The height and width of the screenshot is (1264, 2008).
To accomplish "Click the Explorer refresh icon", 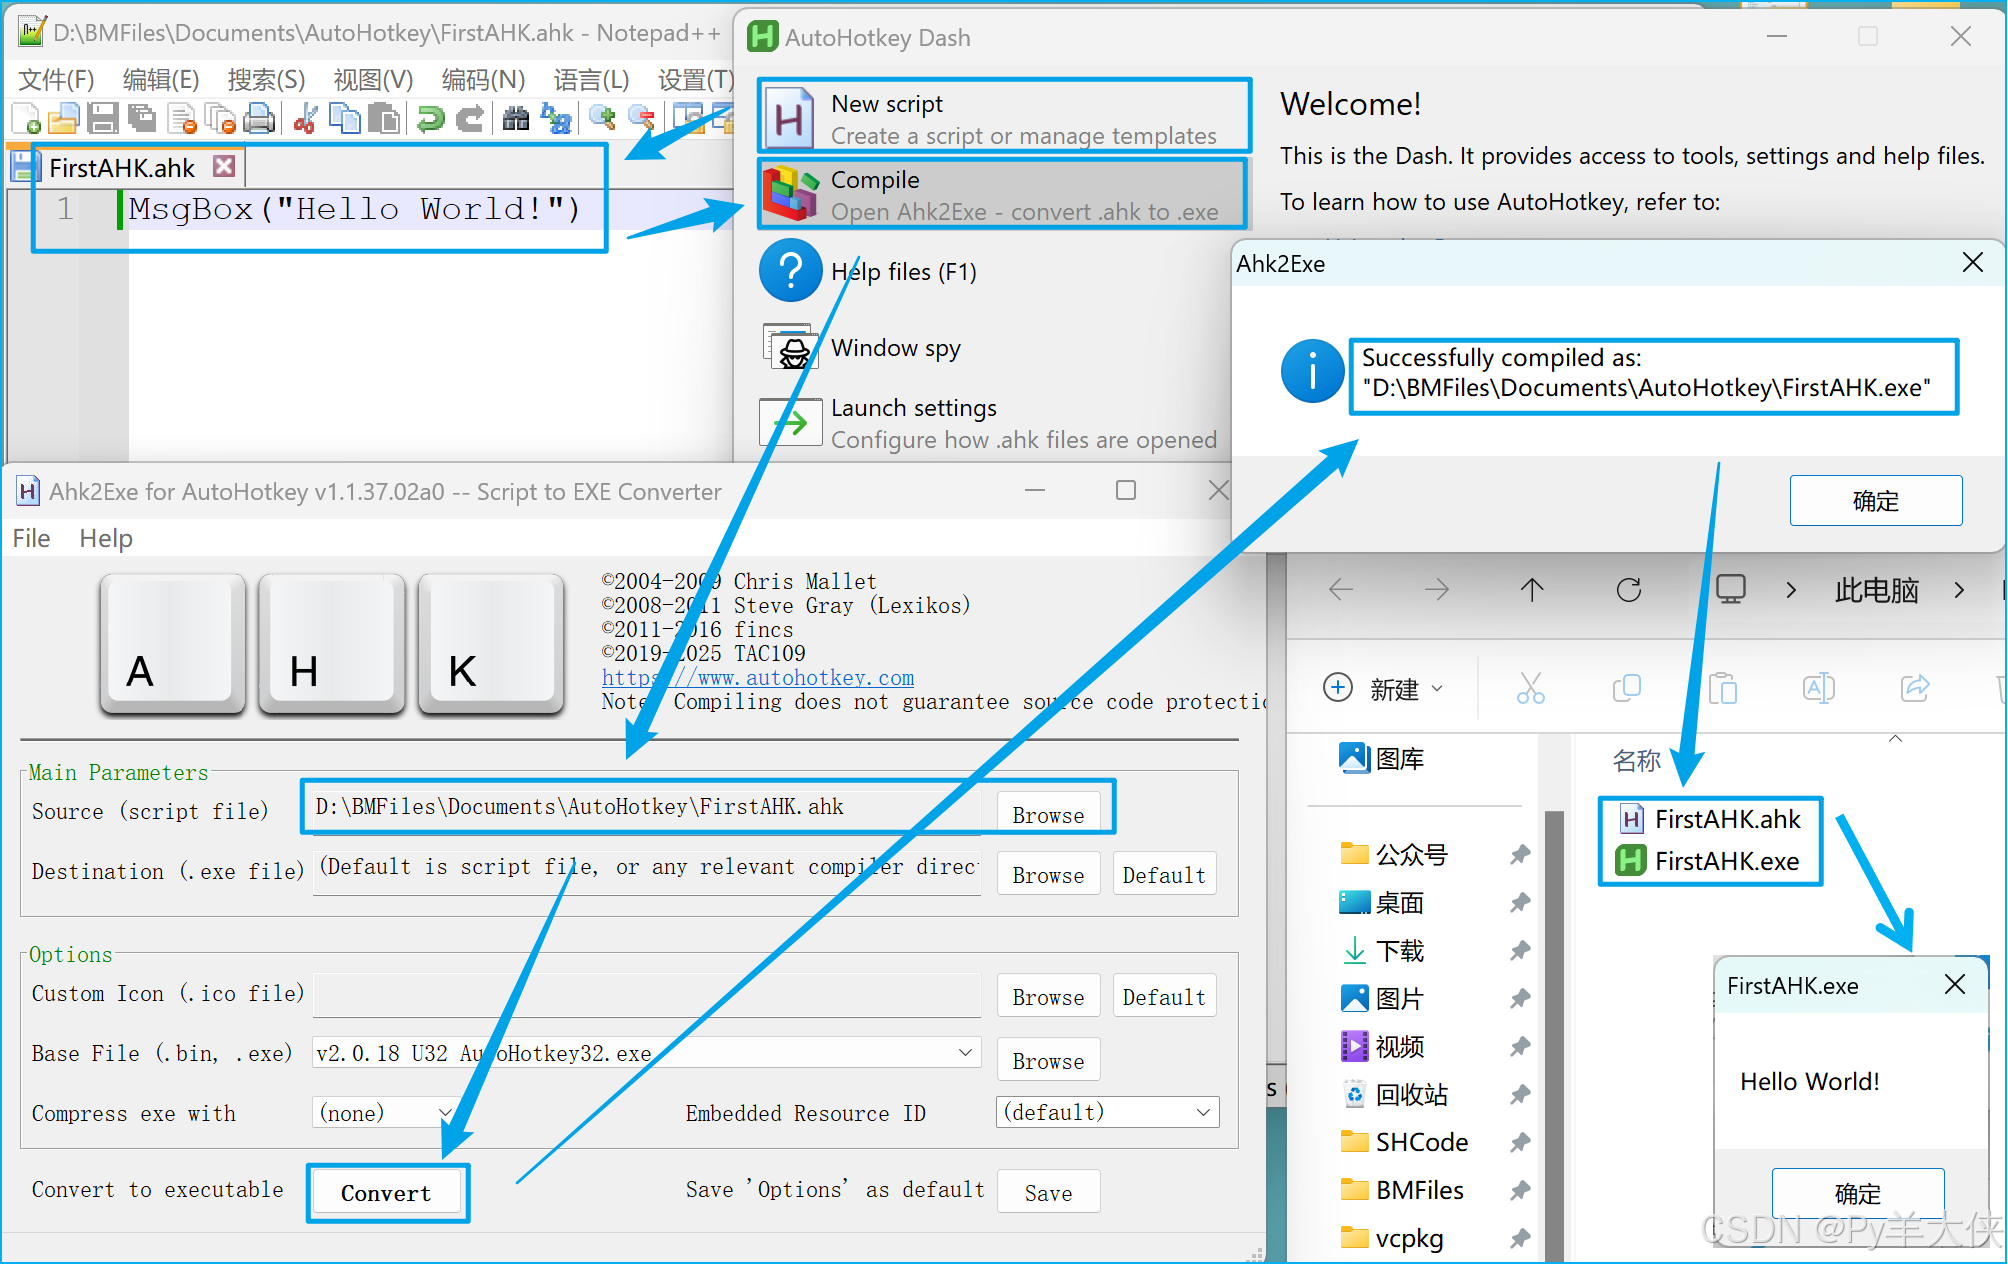I will (1628, 590).
